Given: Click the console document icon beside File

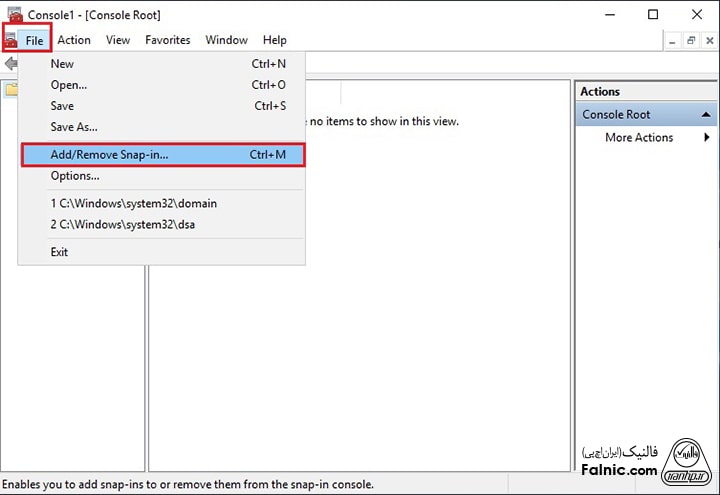Looking at the screenshot, I should coord(11,40).
